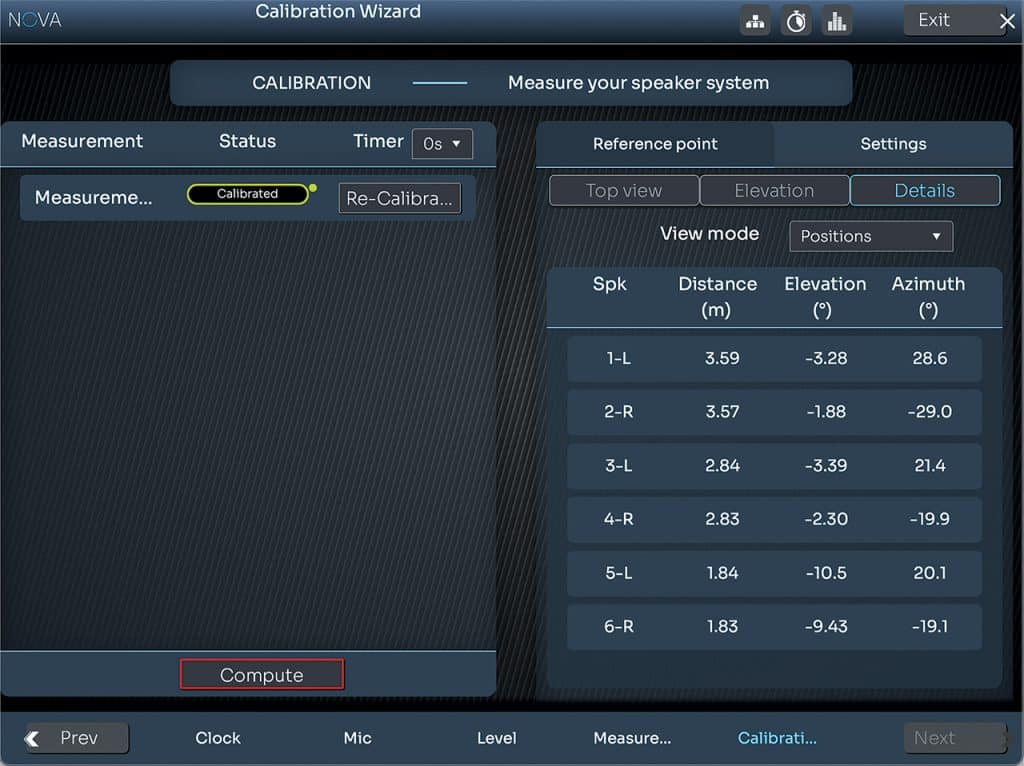Viewport: 1024px width, 766px height.
Task: Toggle the Details view
Action: (x=925, y=191)
